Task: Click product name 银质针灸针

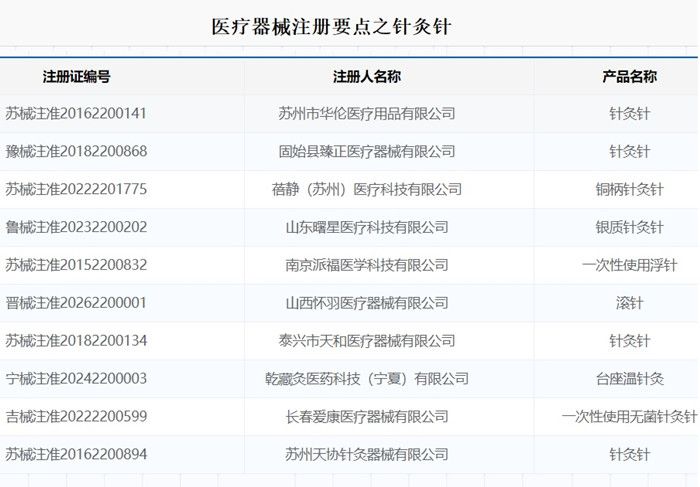Action: click(629, 228)
